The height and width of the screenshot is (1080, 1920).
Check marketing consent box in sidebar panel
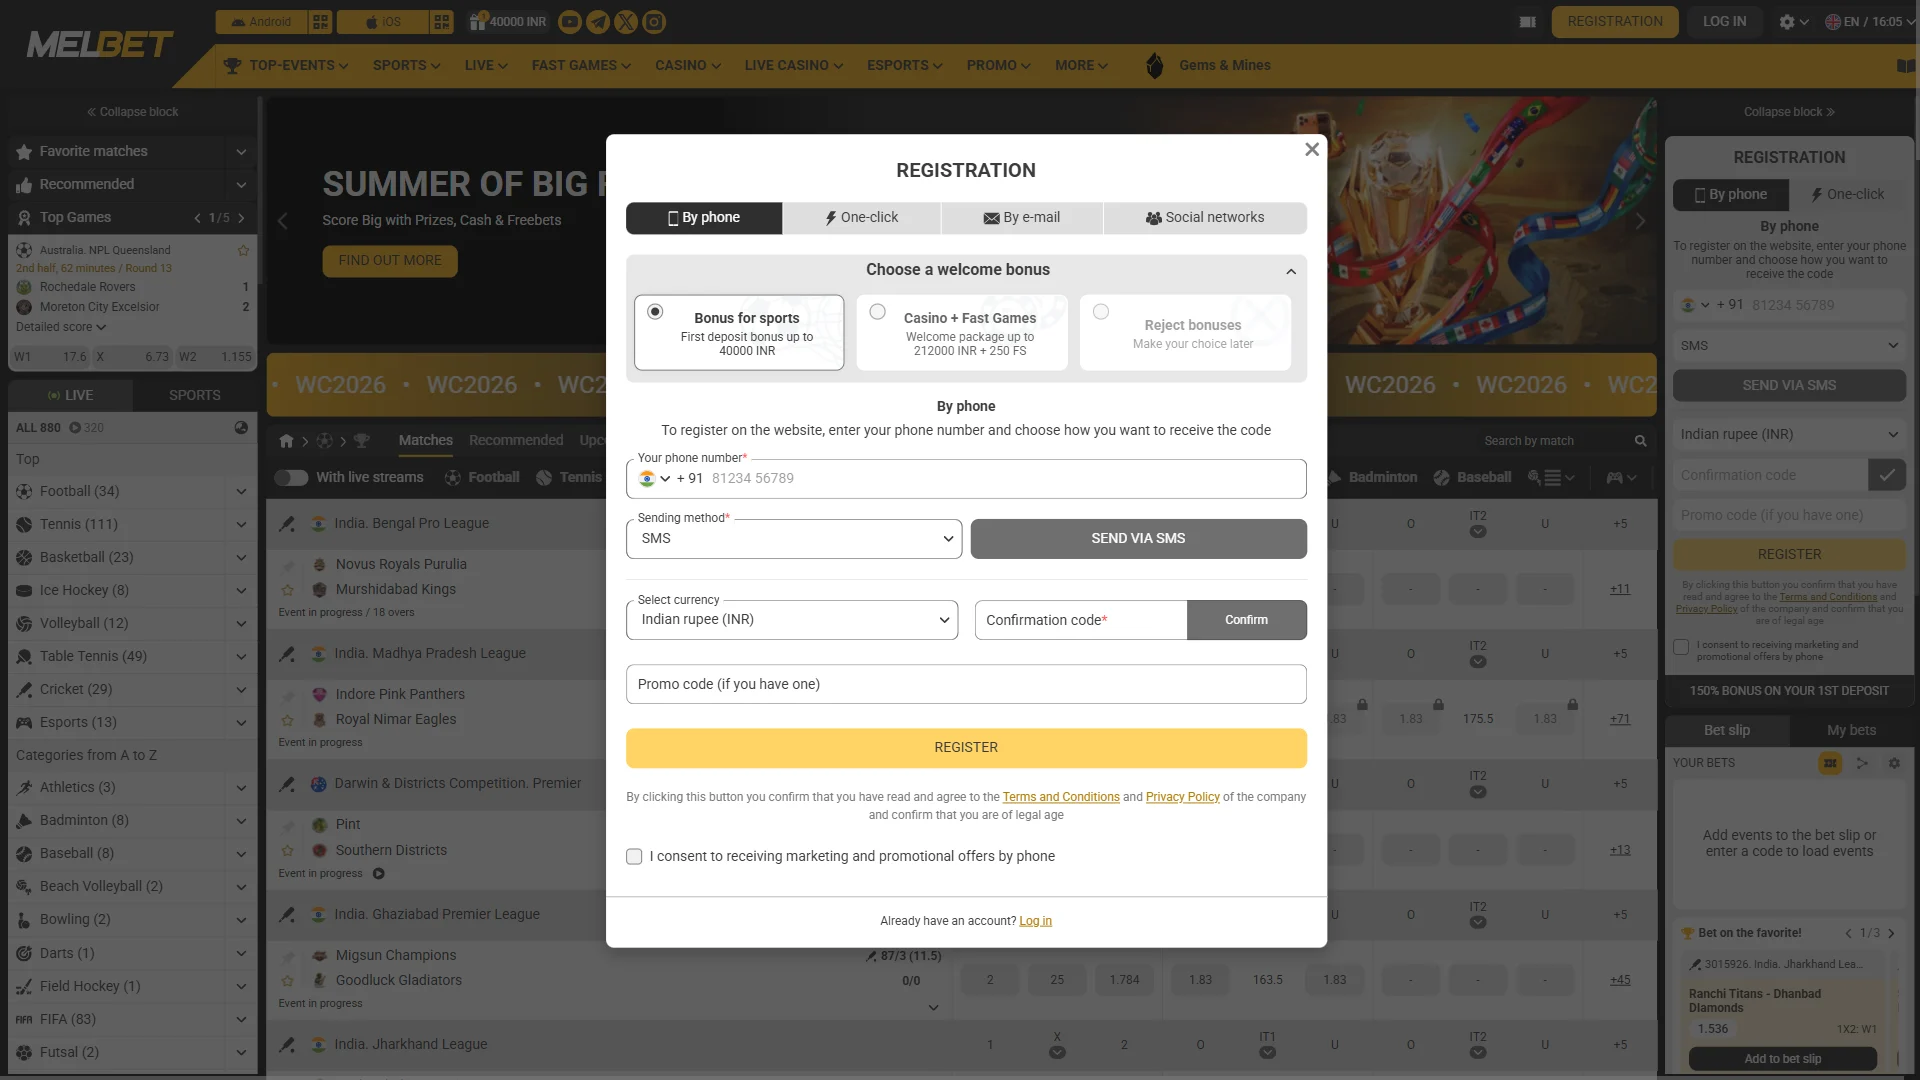tap(1681, 647)
